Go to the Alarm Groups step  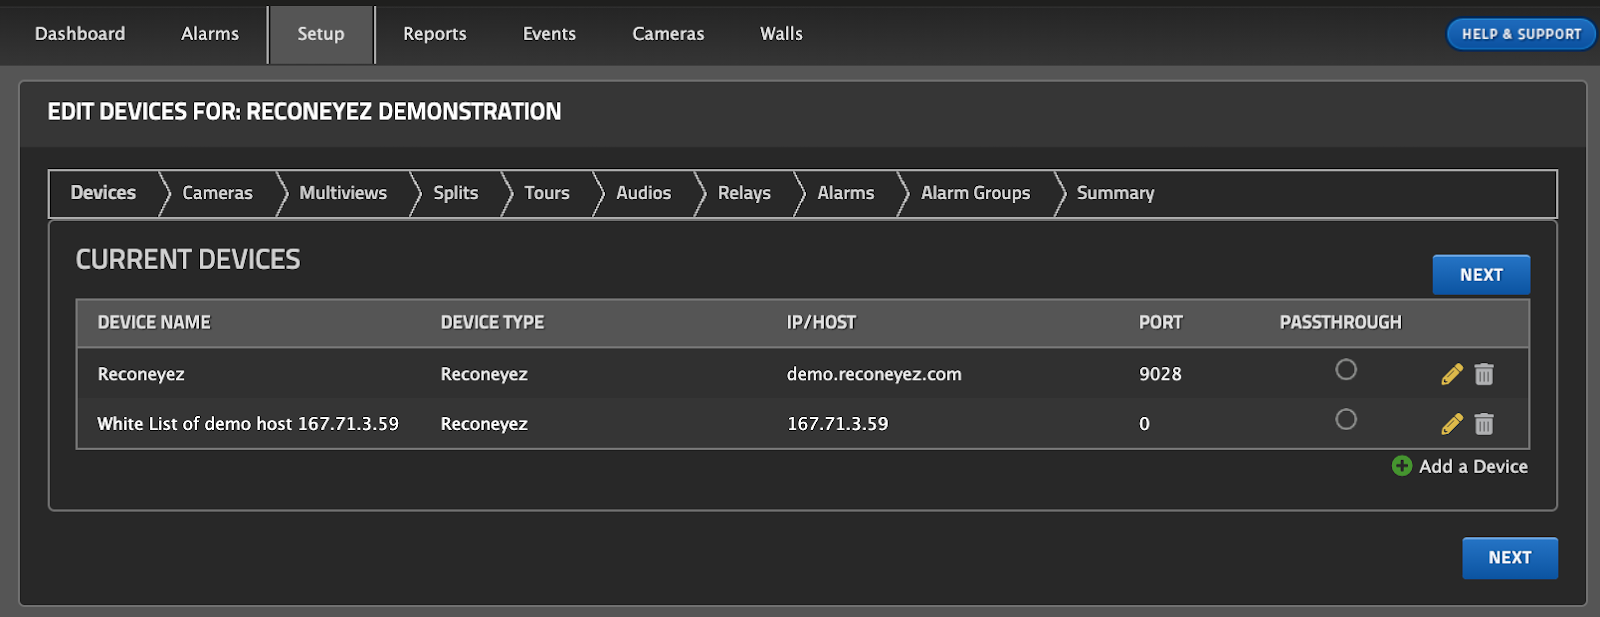coord(975,193)
